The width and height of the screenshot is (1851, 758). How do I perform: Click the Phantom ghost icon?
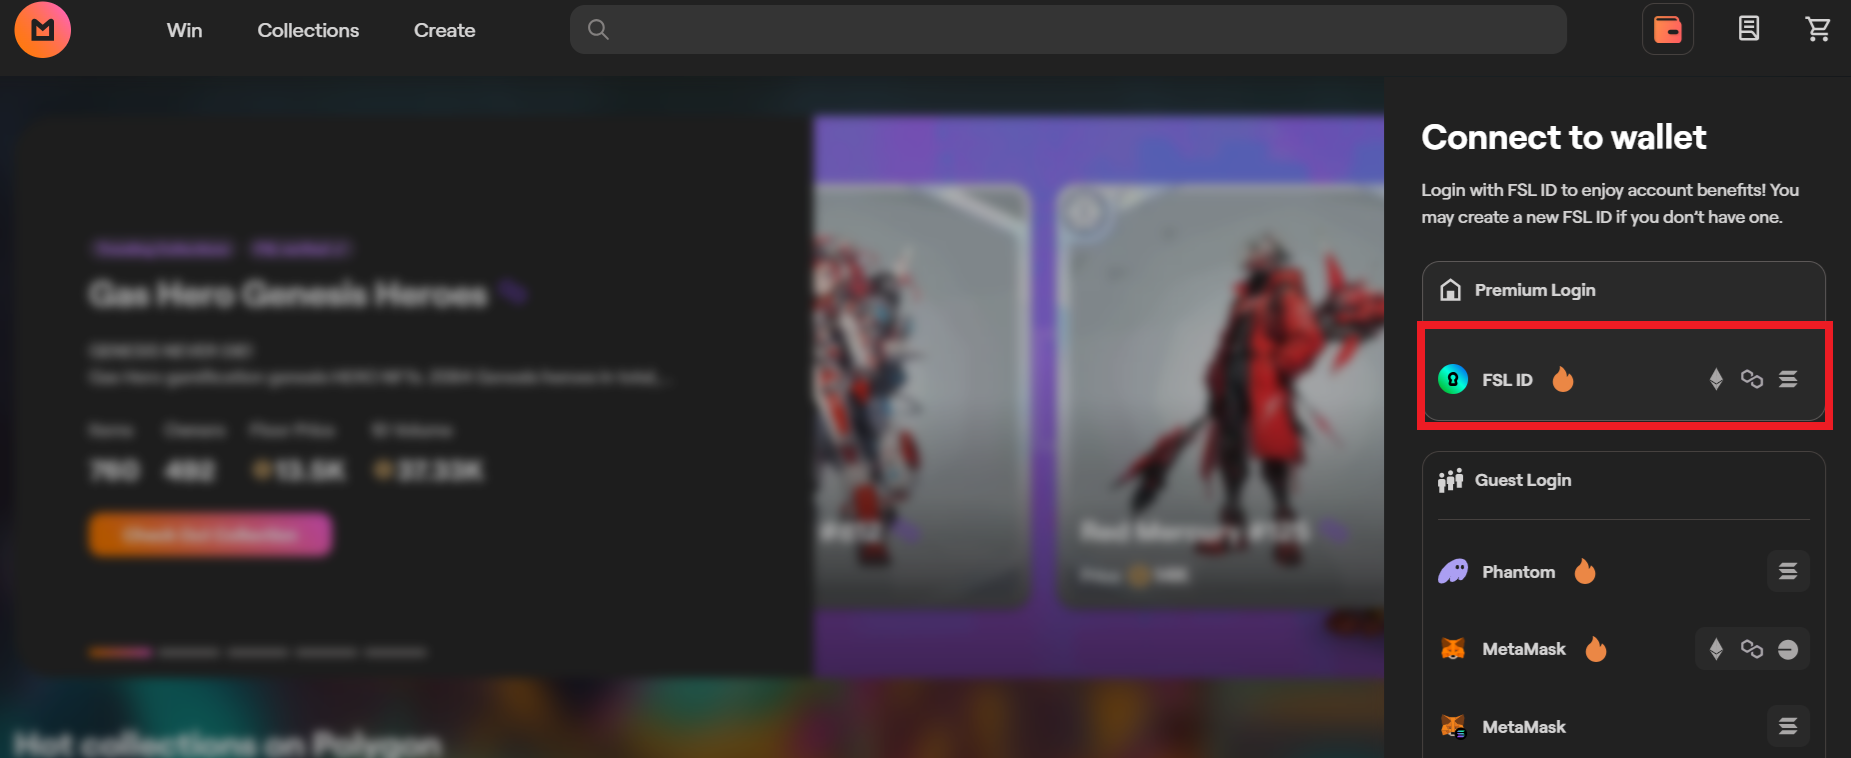(1453, 572)
